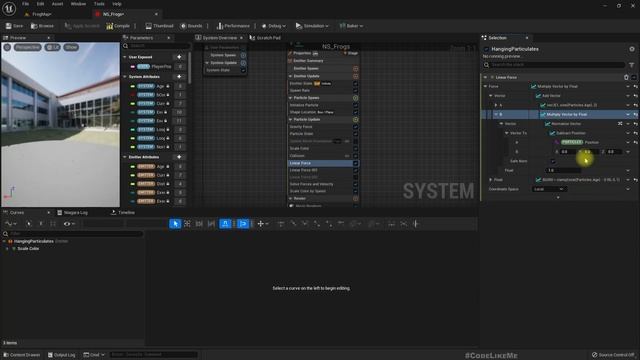Open the File menu
The image size is (640, 360).
25,4
